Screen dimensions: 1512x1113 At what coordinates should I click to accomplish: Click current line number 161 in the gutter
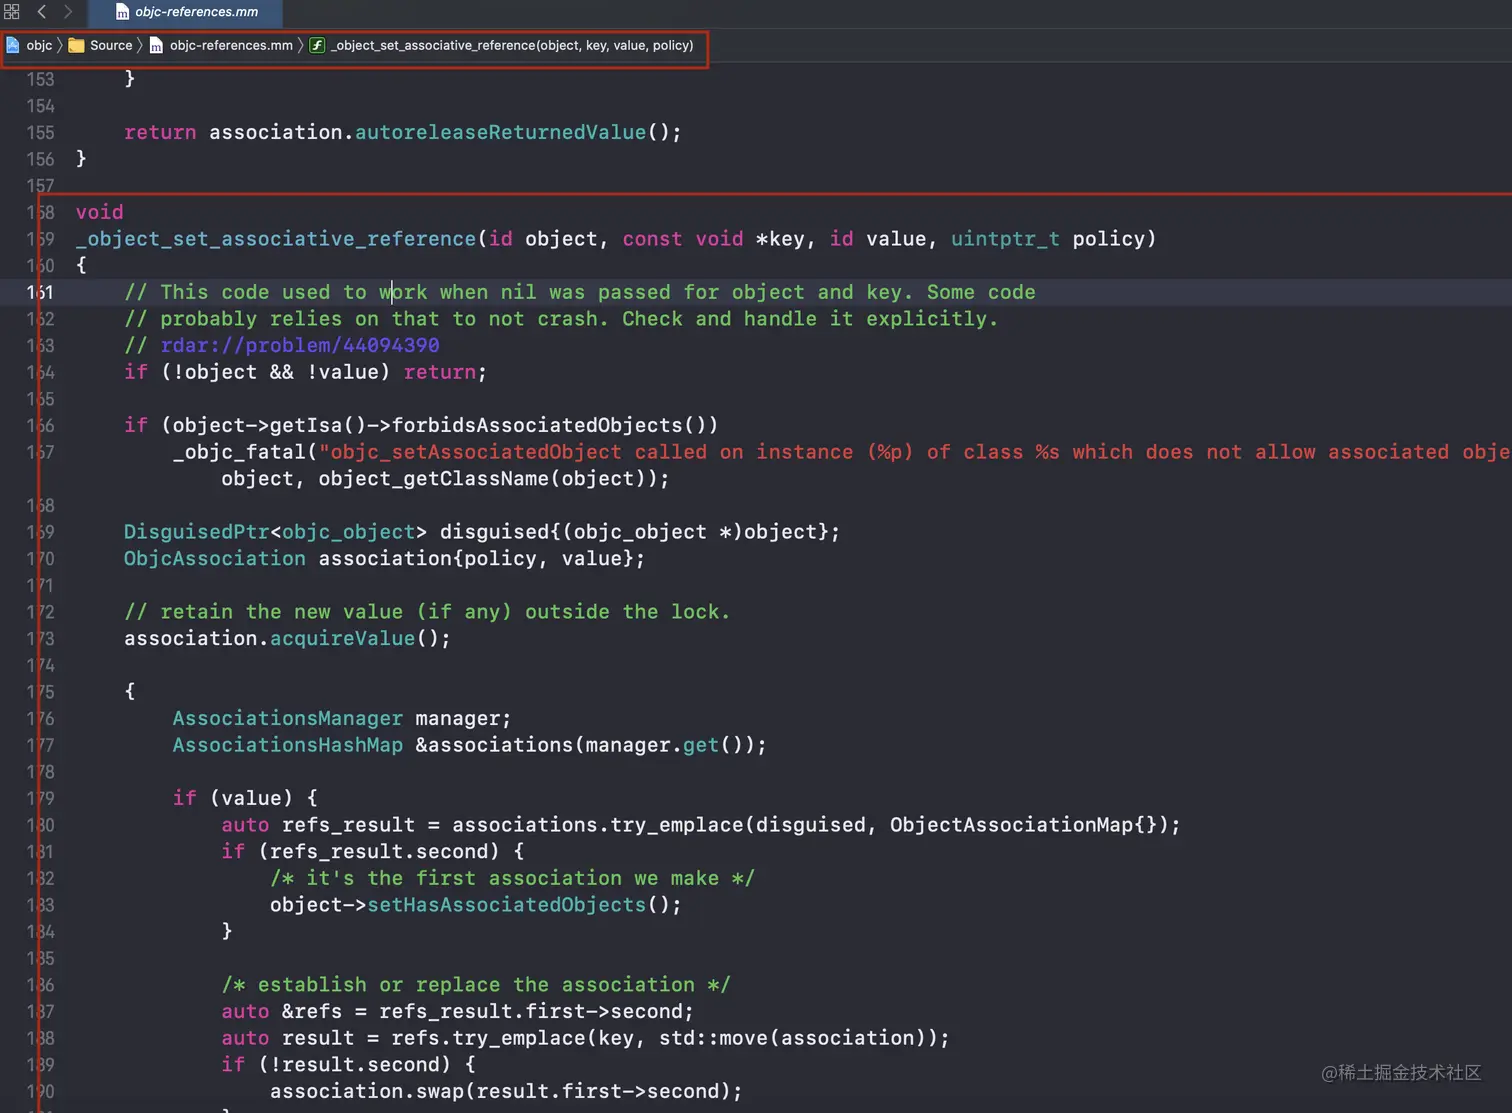(x=40, y=292)
